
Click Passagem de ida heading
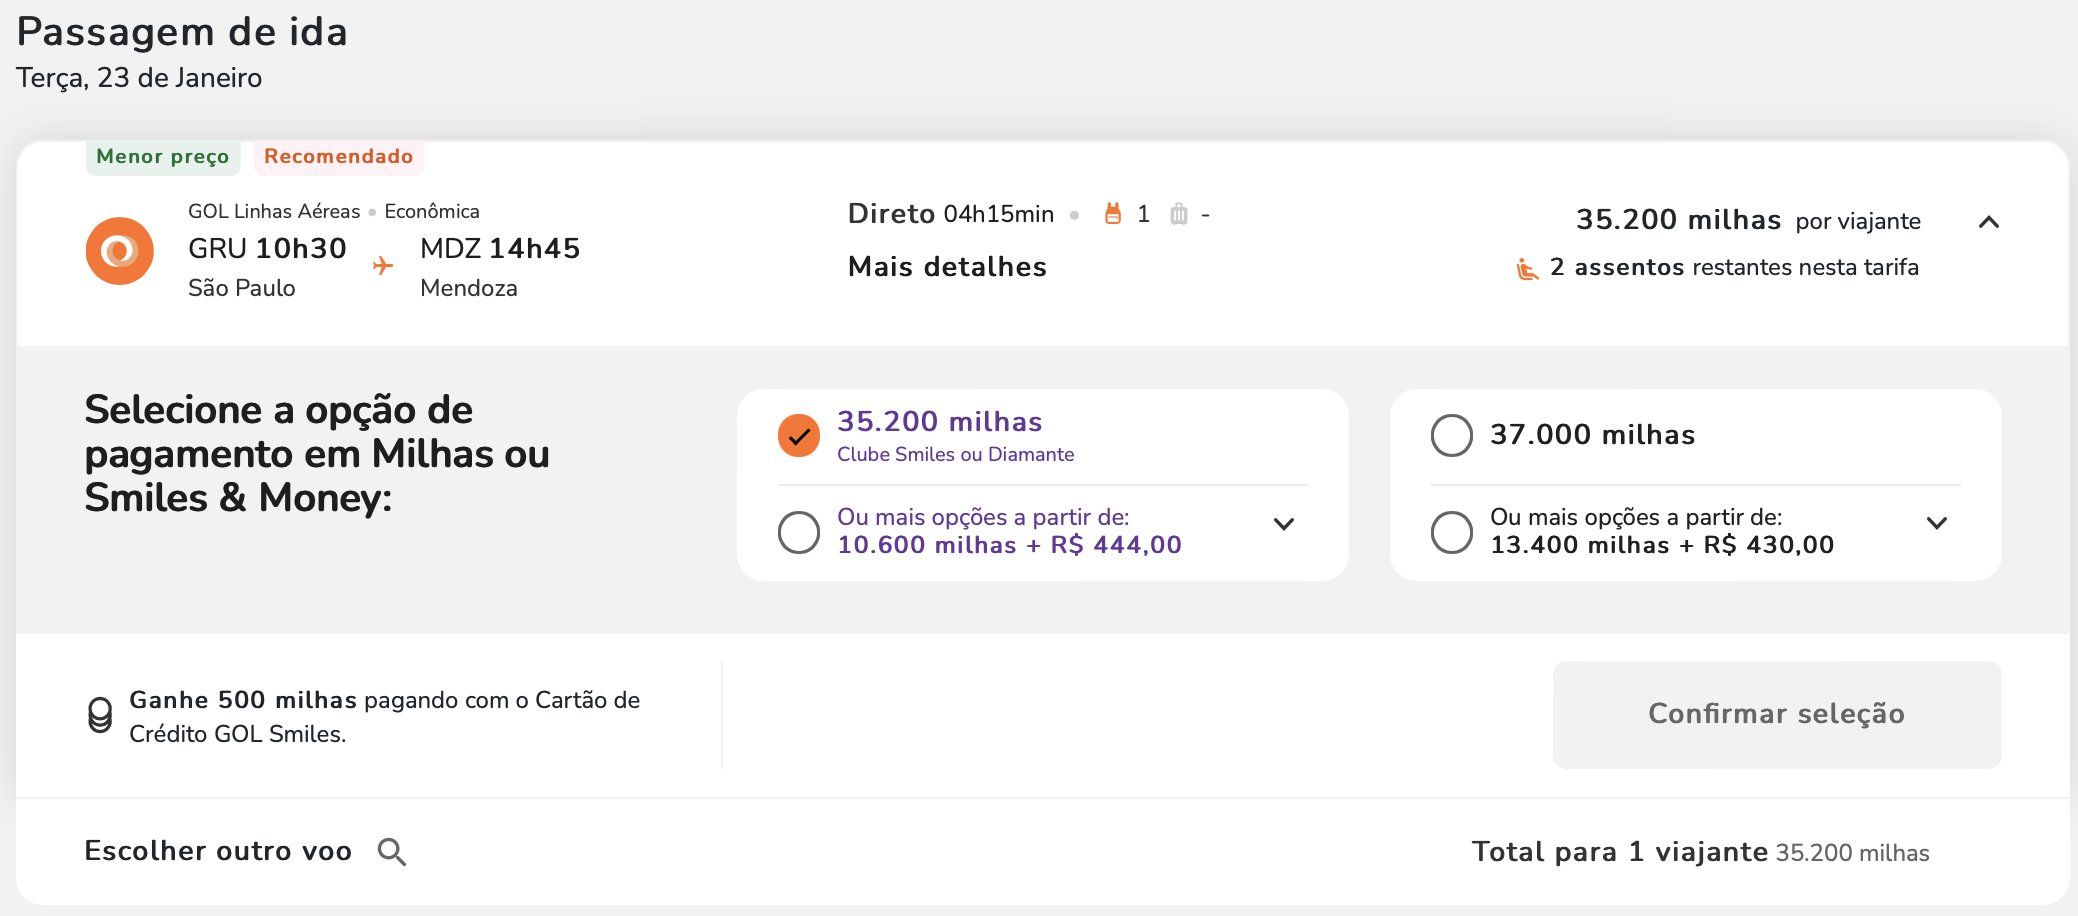click(182, 33)
